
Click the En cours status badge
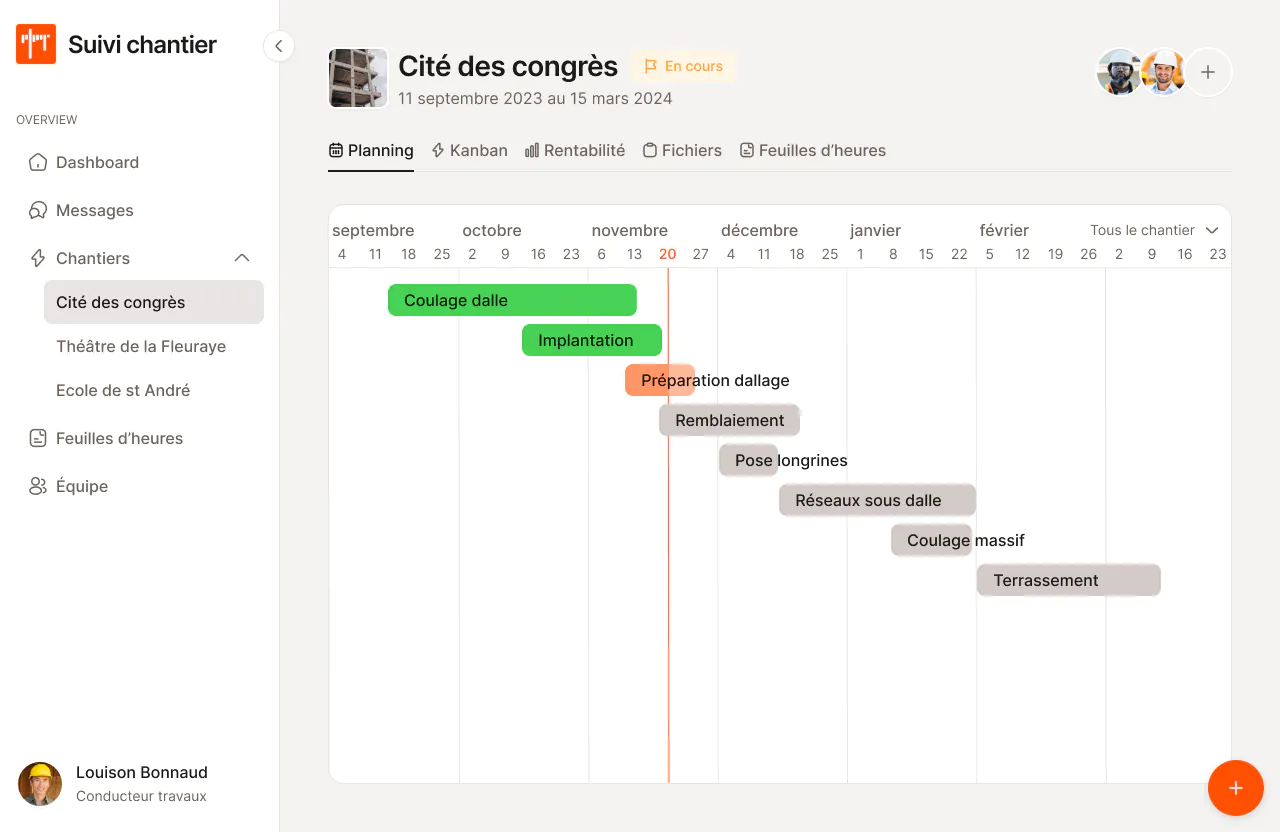683,66
